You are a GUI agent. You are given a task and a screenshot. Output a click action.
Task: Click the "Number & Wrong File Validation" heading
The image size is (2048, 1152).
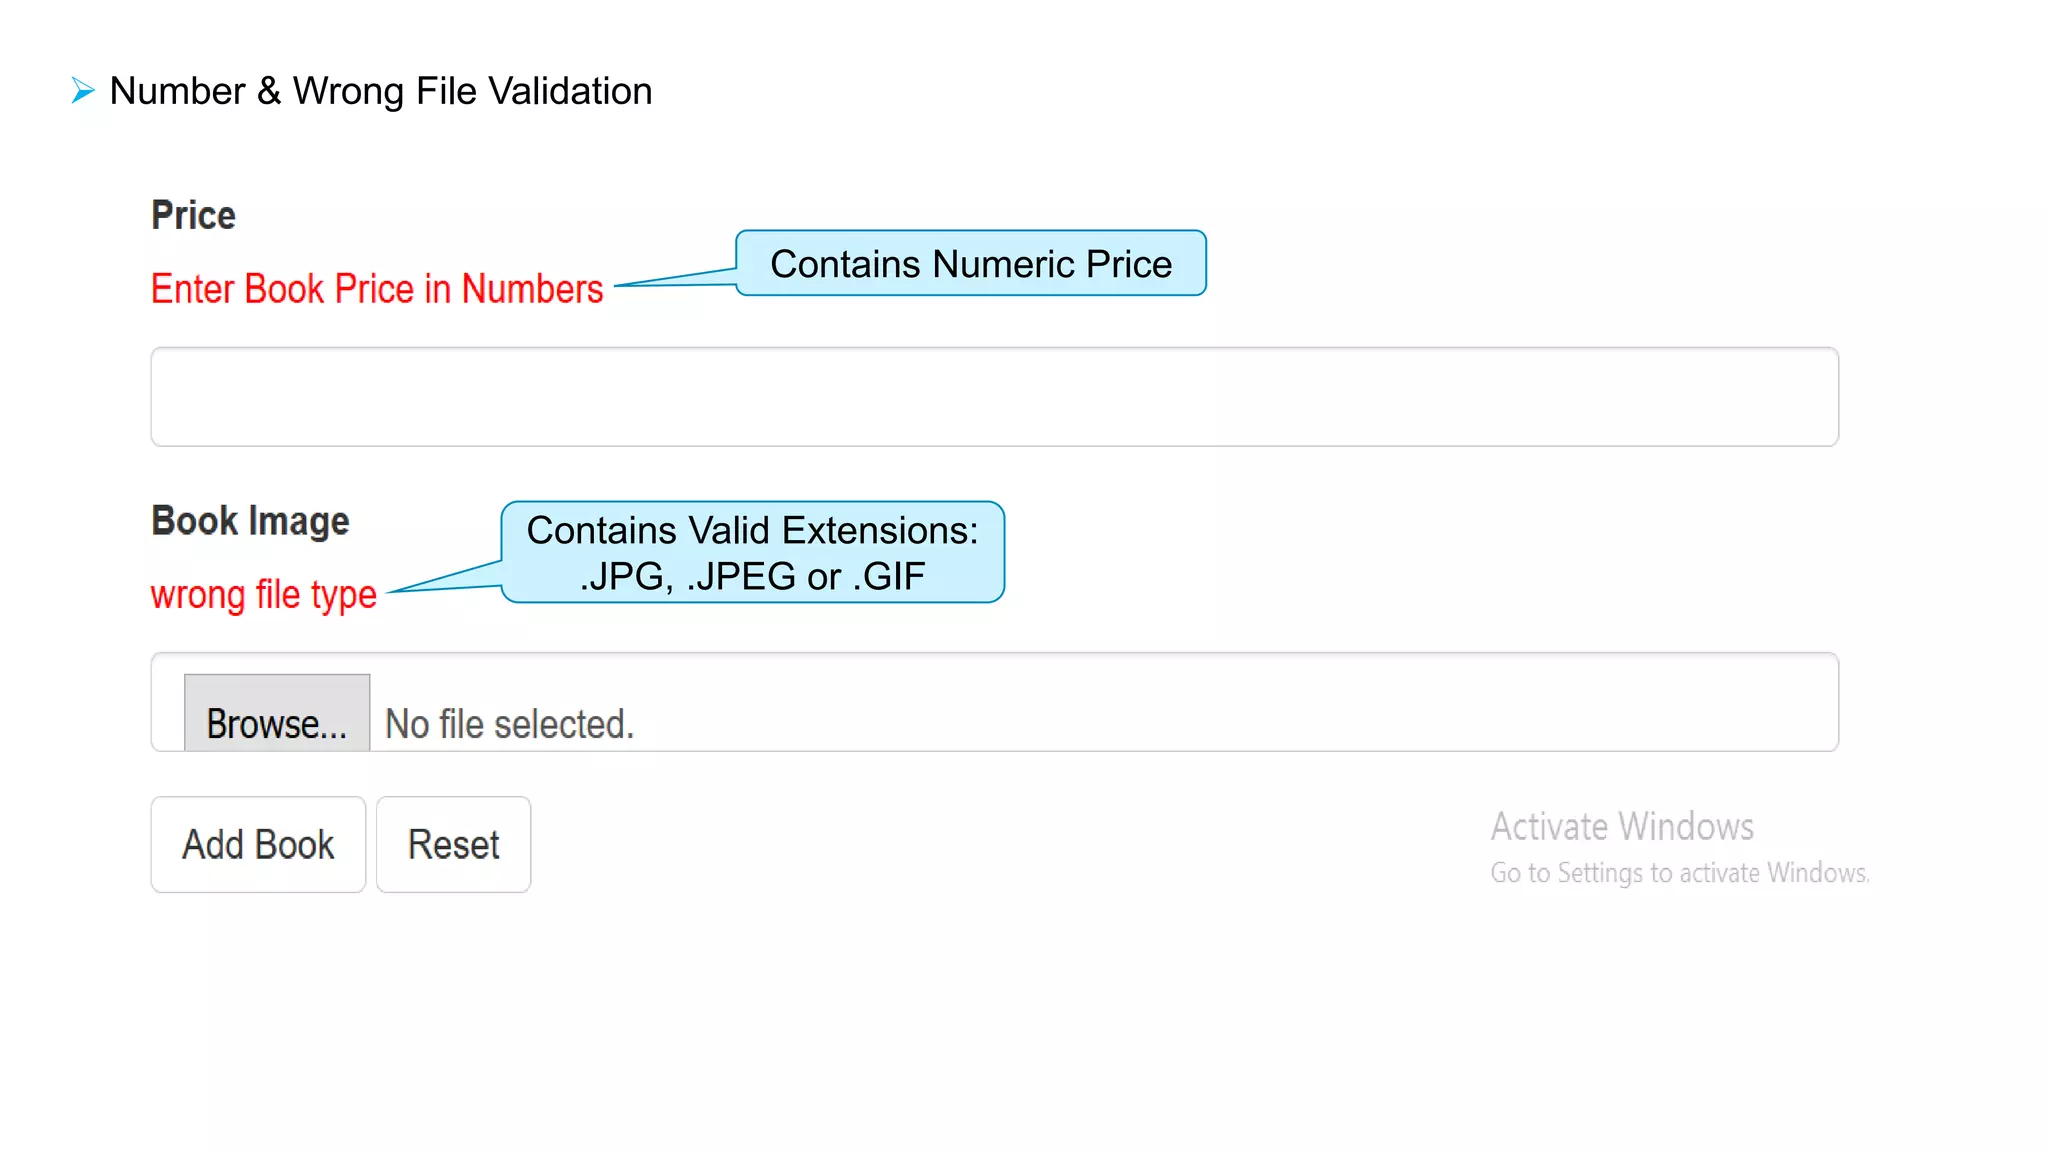tap(380, 91)
